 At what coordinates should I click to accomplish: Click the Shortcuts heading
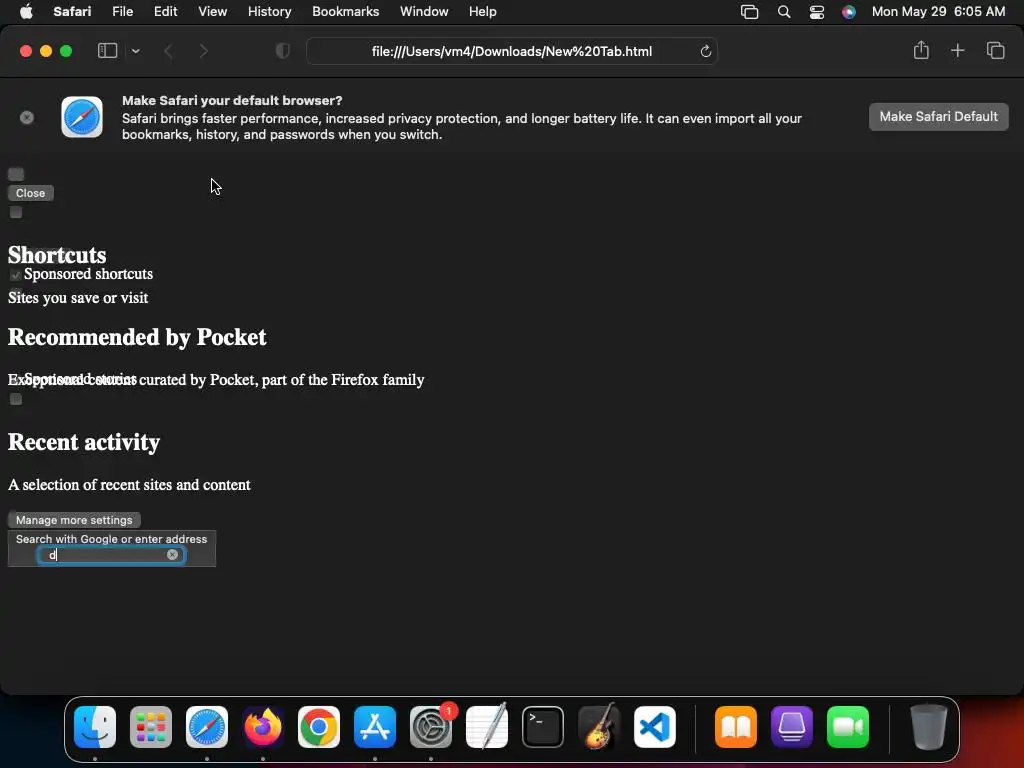click(57, 255)
